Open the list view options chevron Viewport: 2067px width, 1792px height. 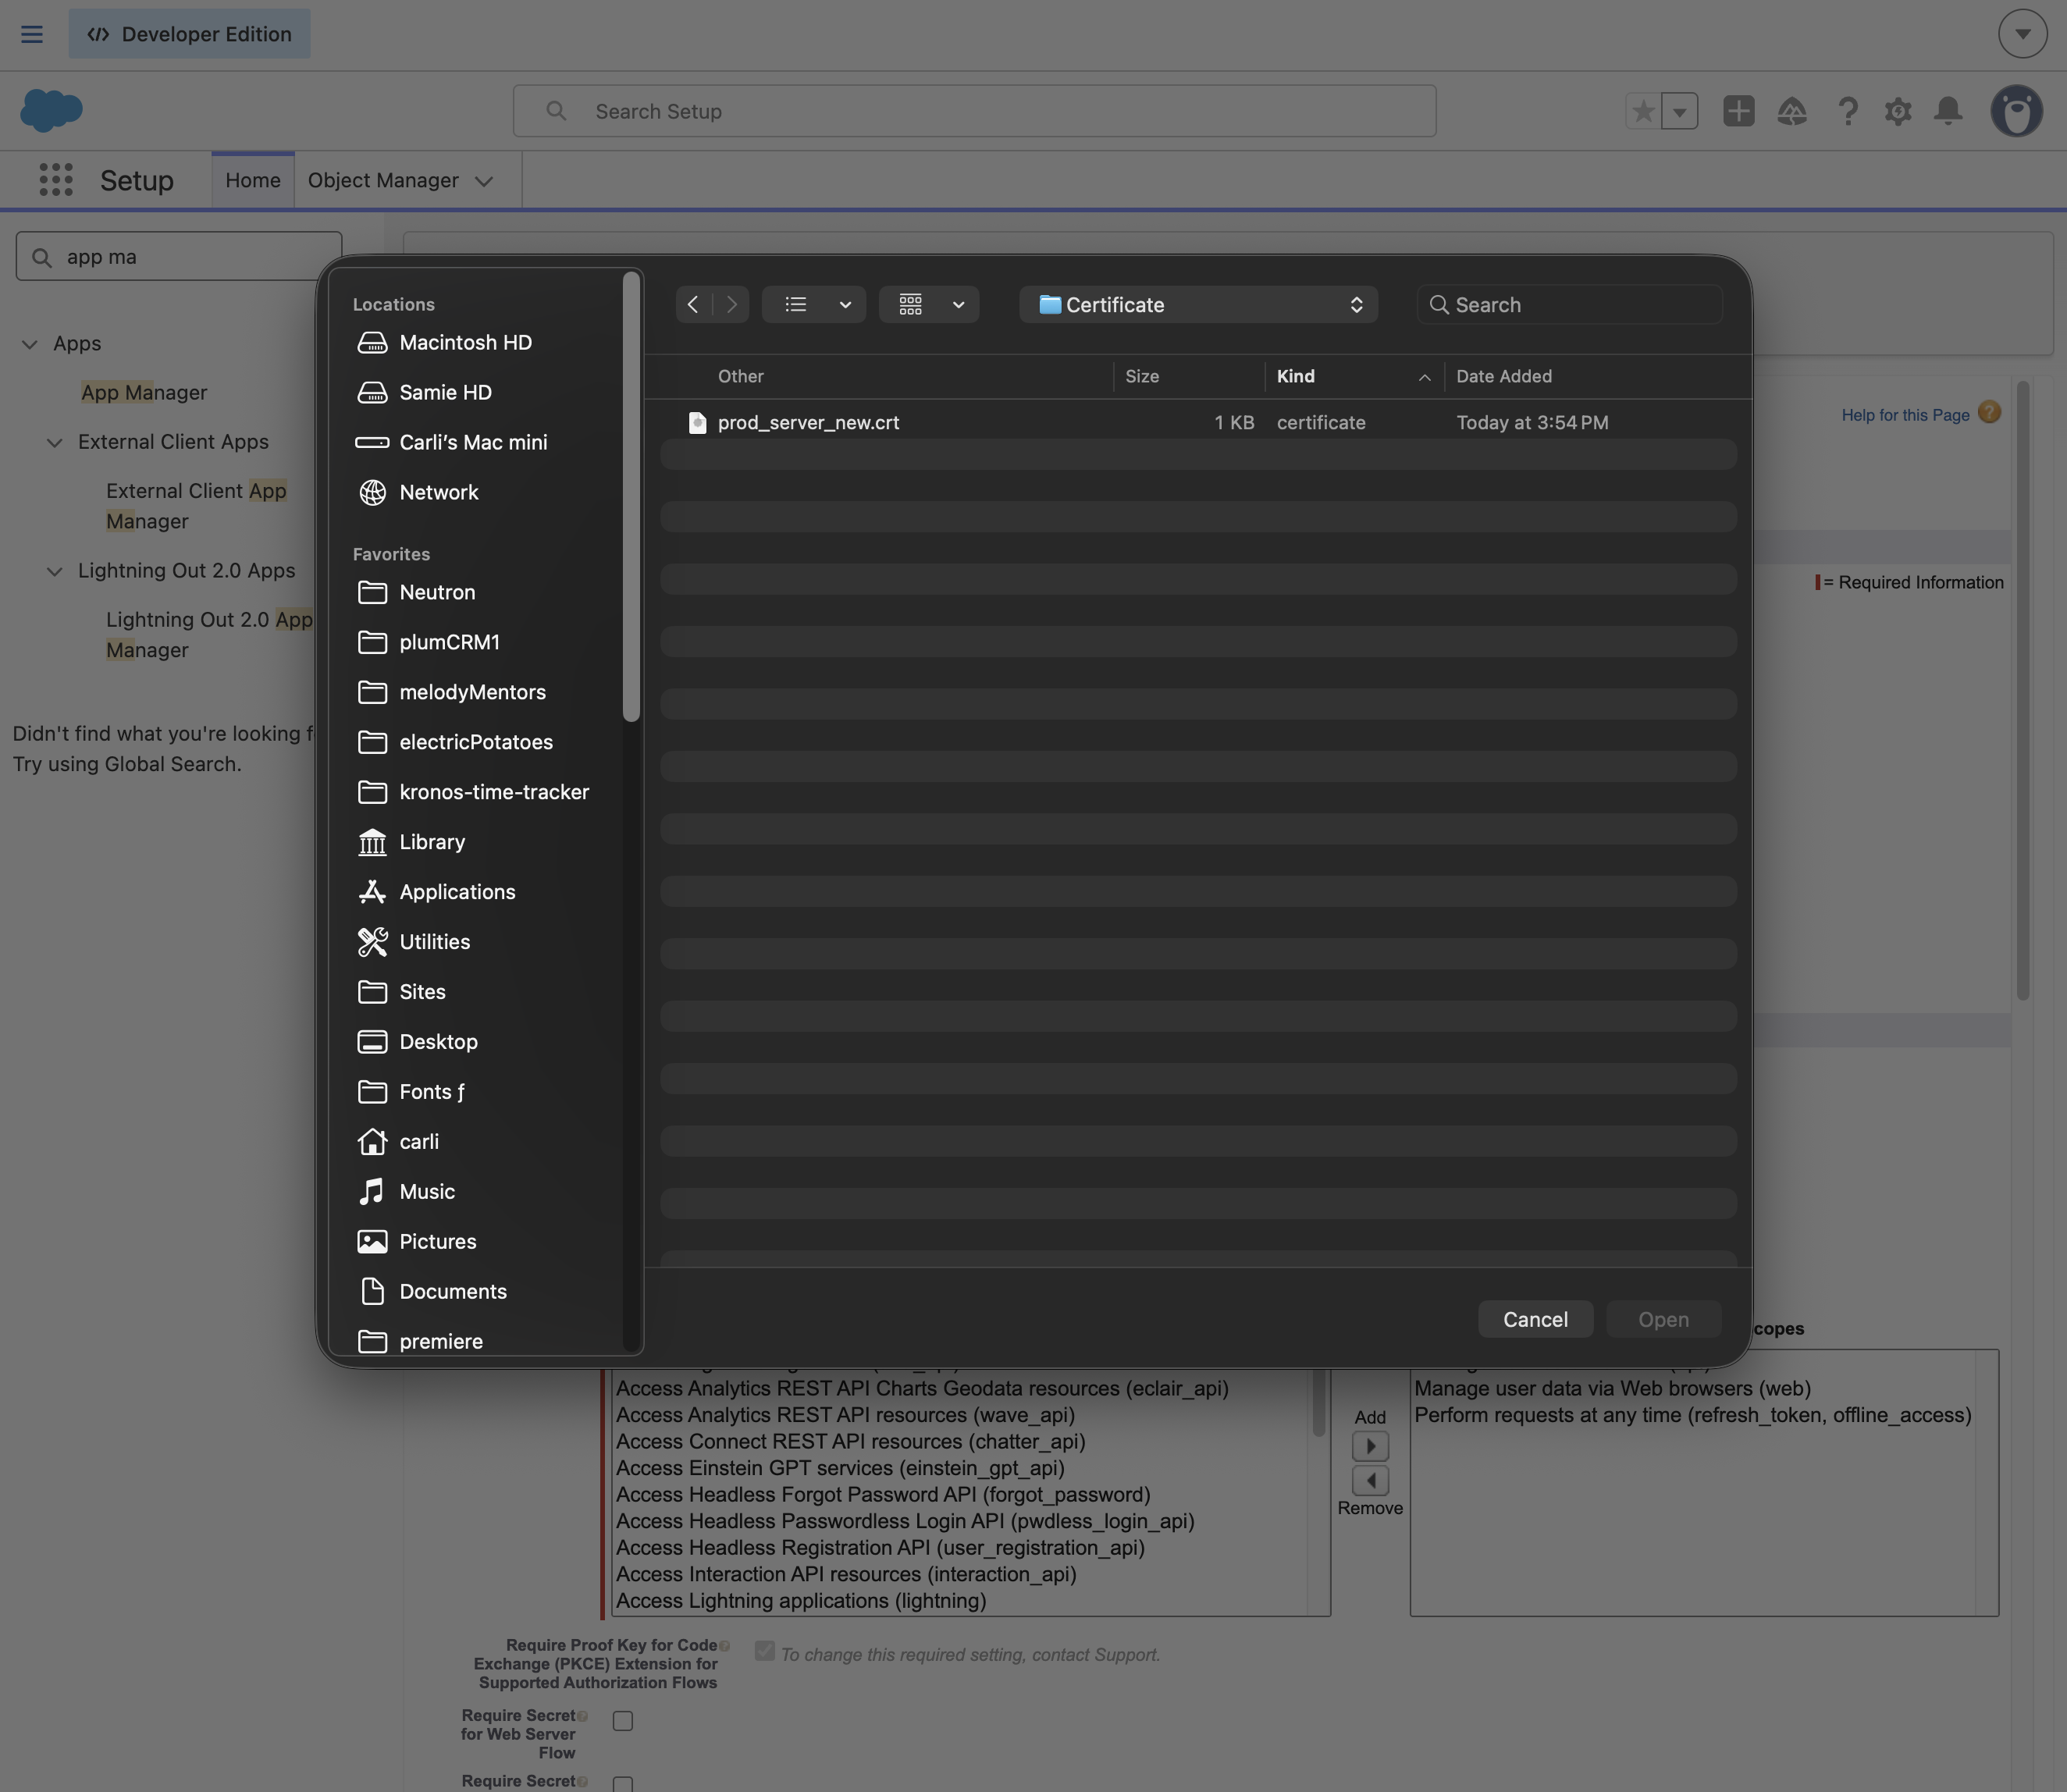pyautogui.click(x=846, y=304)
